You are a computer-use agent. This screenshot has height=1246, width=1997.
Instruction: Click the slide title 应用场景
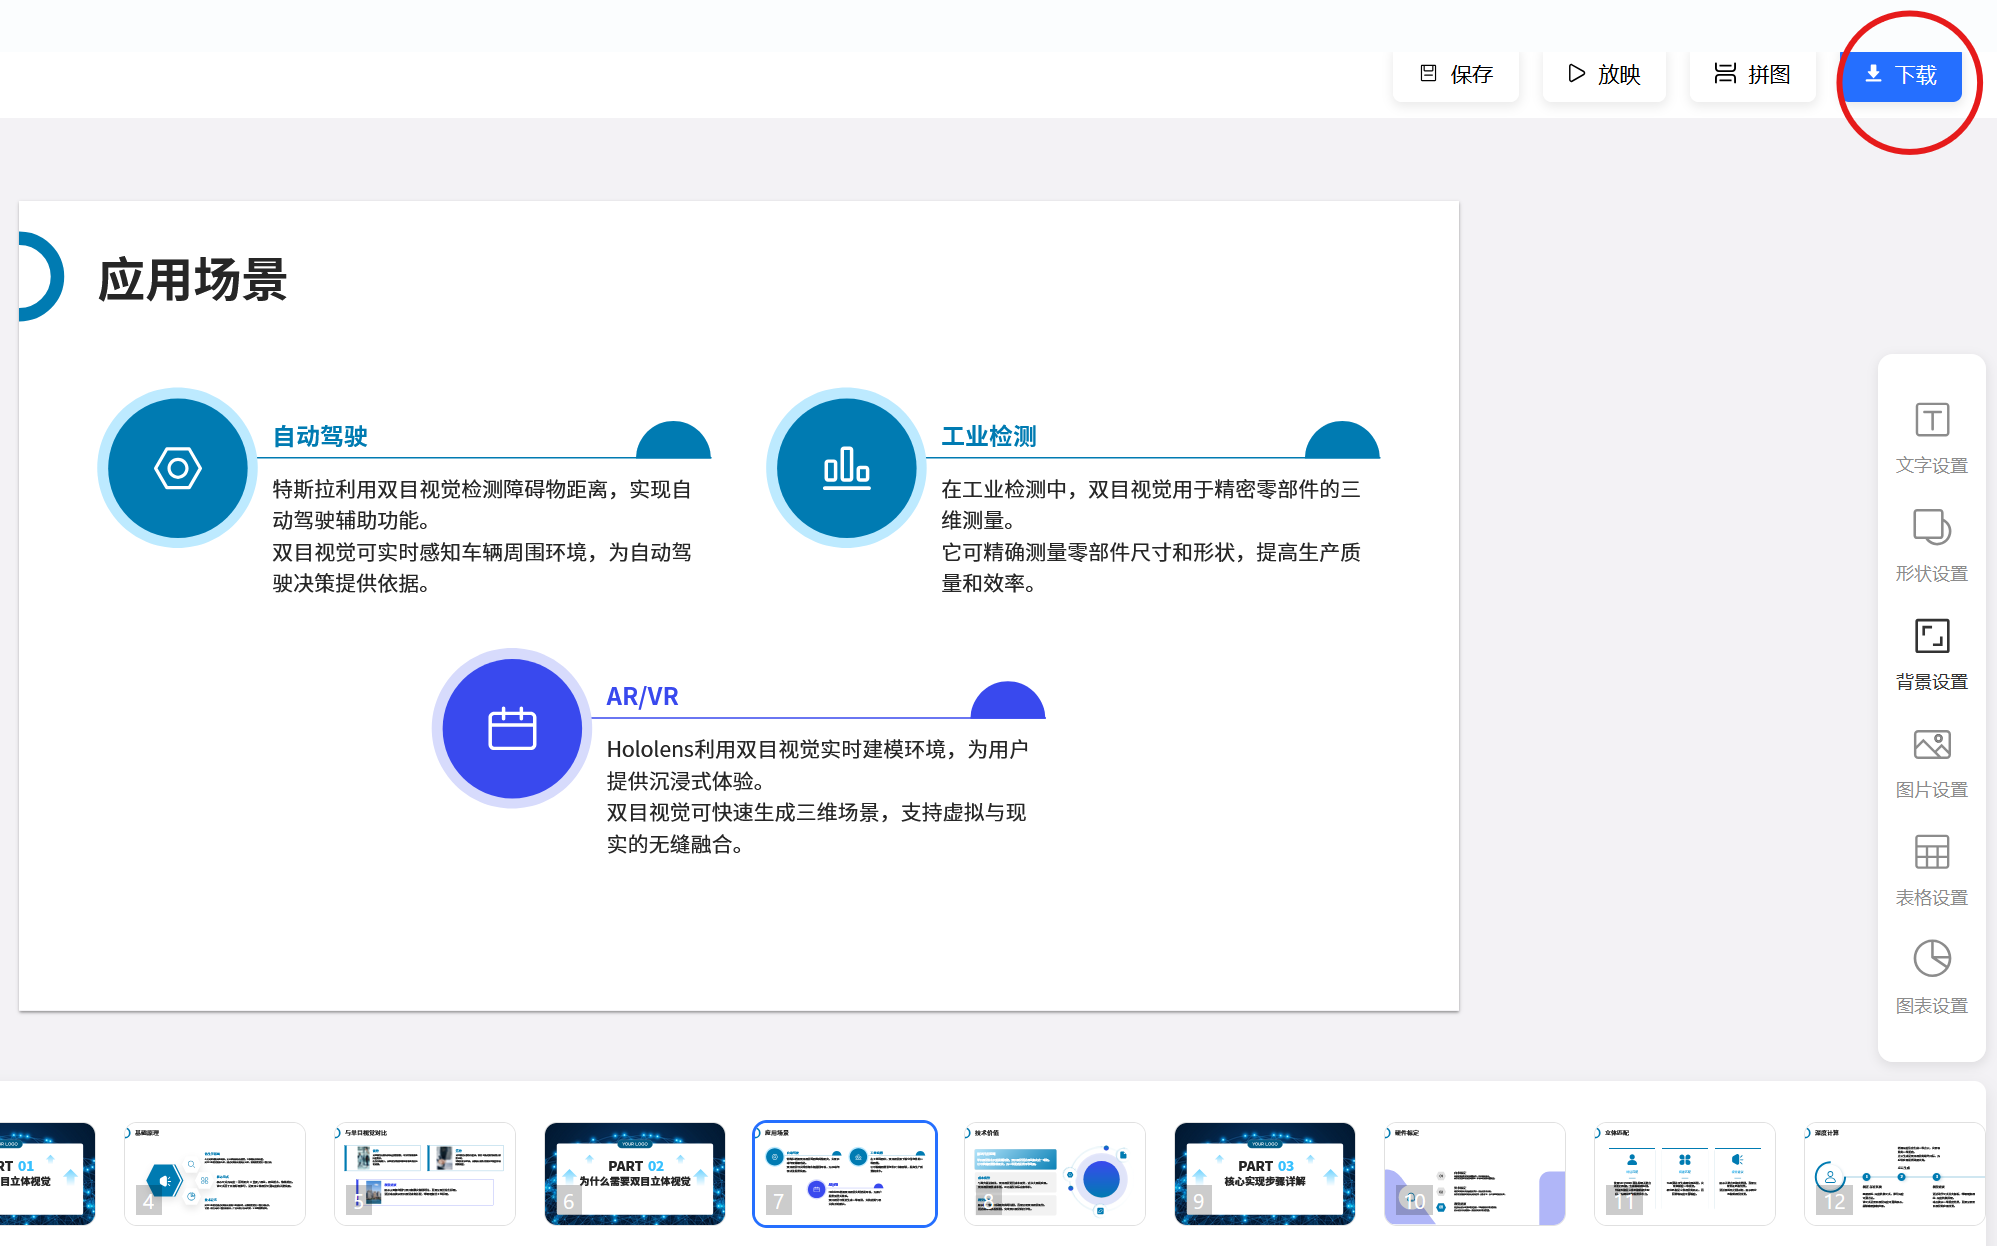tap(193, 280)
